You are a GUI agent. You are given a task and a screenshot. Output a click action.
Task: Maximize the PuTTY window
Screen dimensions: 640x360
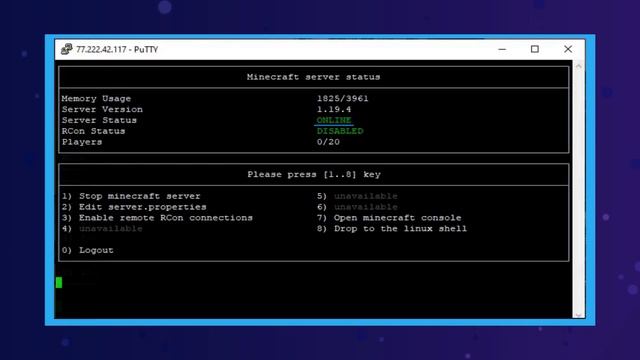tap(535, 49)
